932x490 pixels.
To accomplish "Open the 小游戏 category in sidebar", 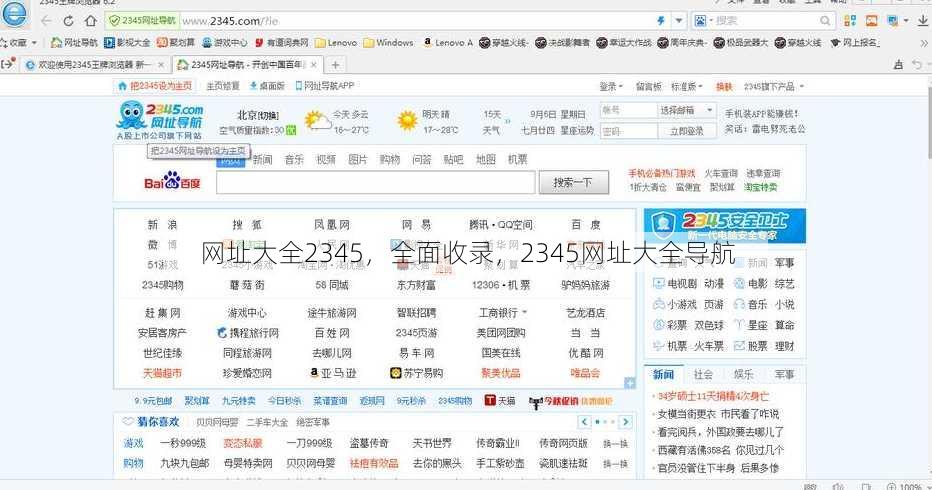I will tap(675, 304).
